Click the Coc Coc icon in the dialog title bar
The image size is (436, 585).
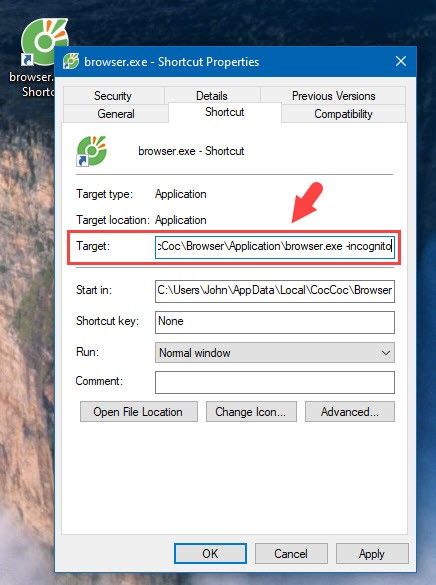71,62
